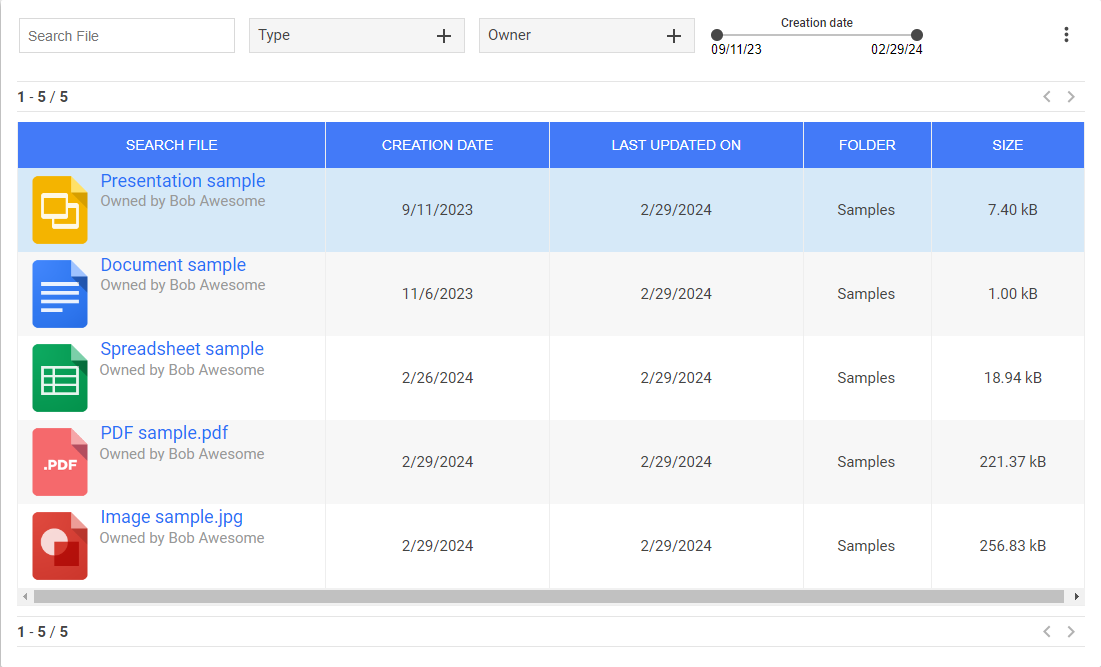
Task: Focus the Search File input box
Action: point(127,36)
